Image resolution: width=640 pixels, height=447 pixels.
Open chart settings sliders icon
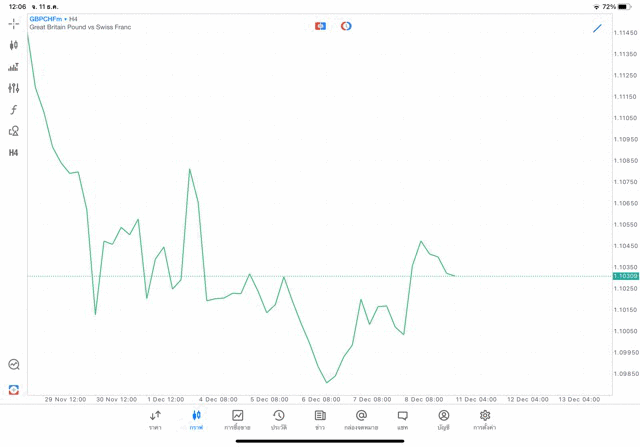pyautogui.click(x=14, y=88)
